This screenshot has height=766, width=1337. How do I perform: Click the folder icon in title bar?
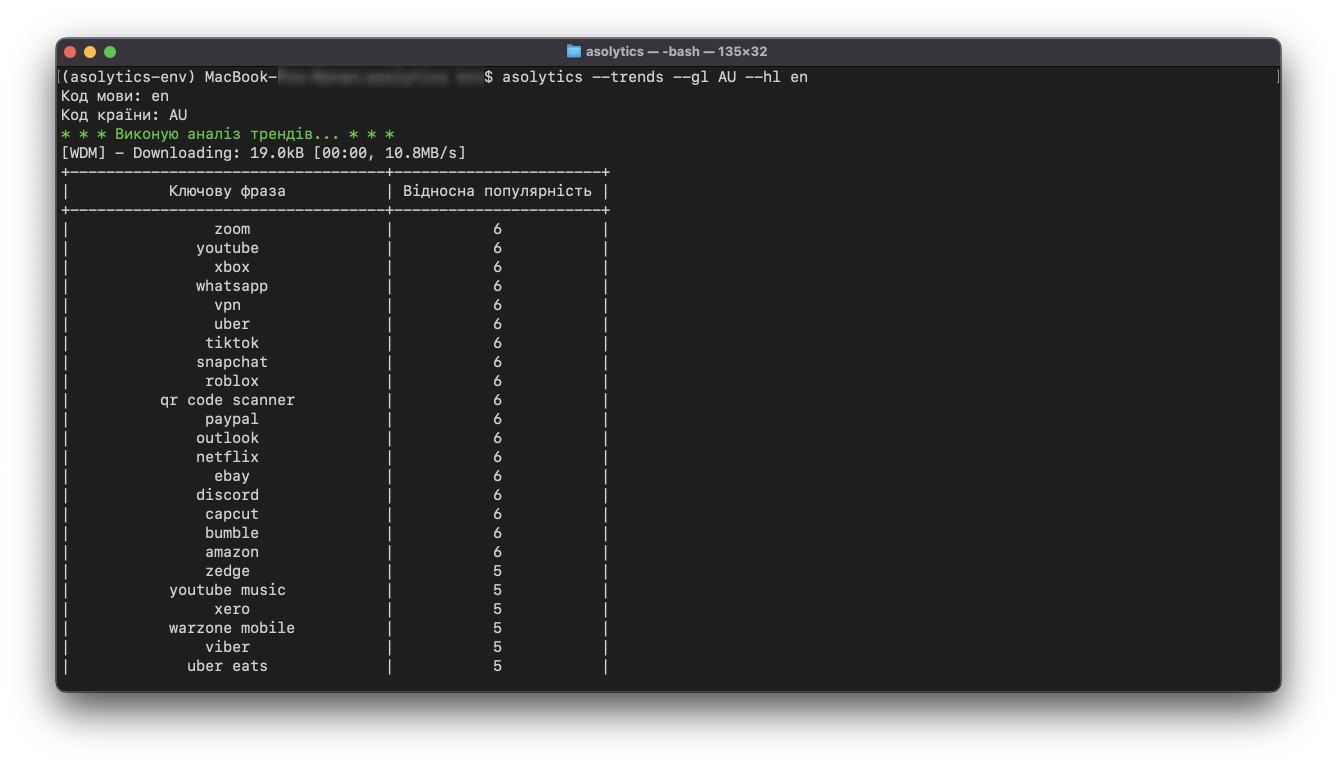coord(574,51)
